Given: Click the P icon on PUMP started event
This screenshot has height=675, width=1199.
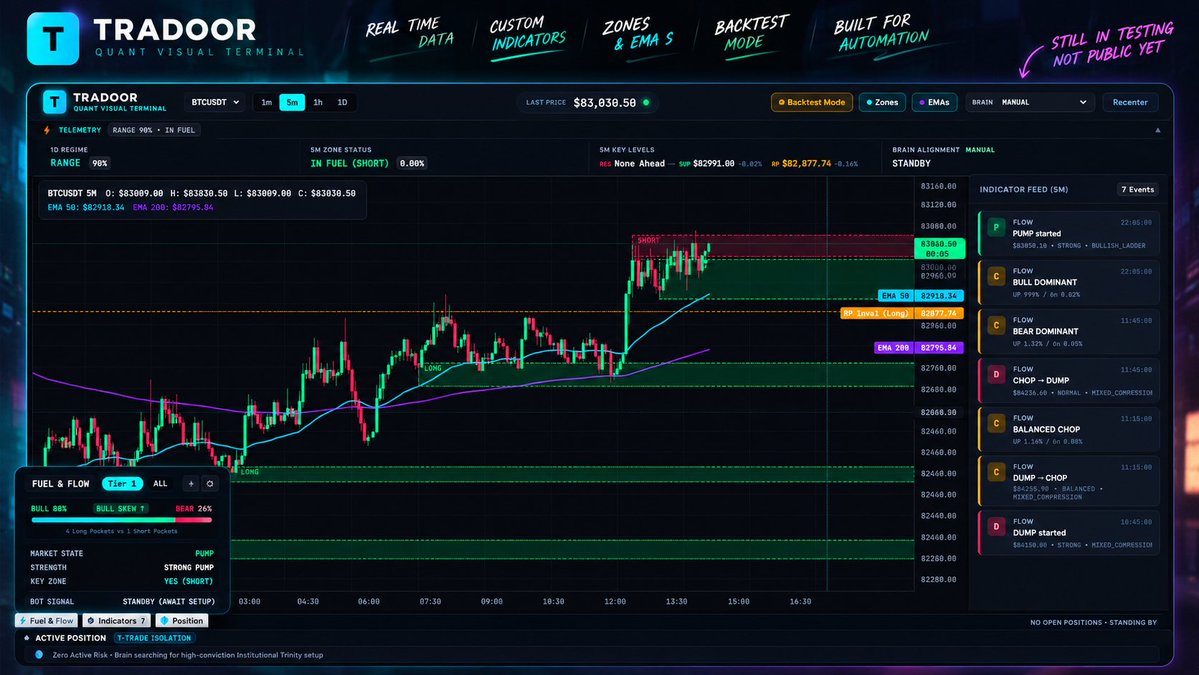Looking at the screenshot, I should (996, 227).
